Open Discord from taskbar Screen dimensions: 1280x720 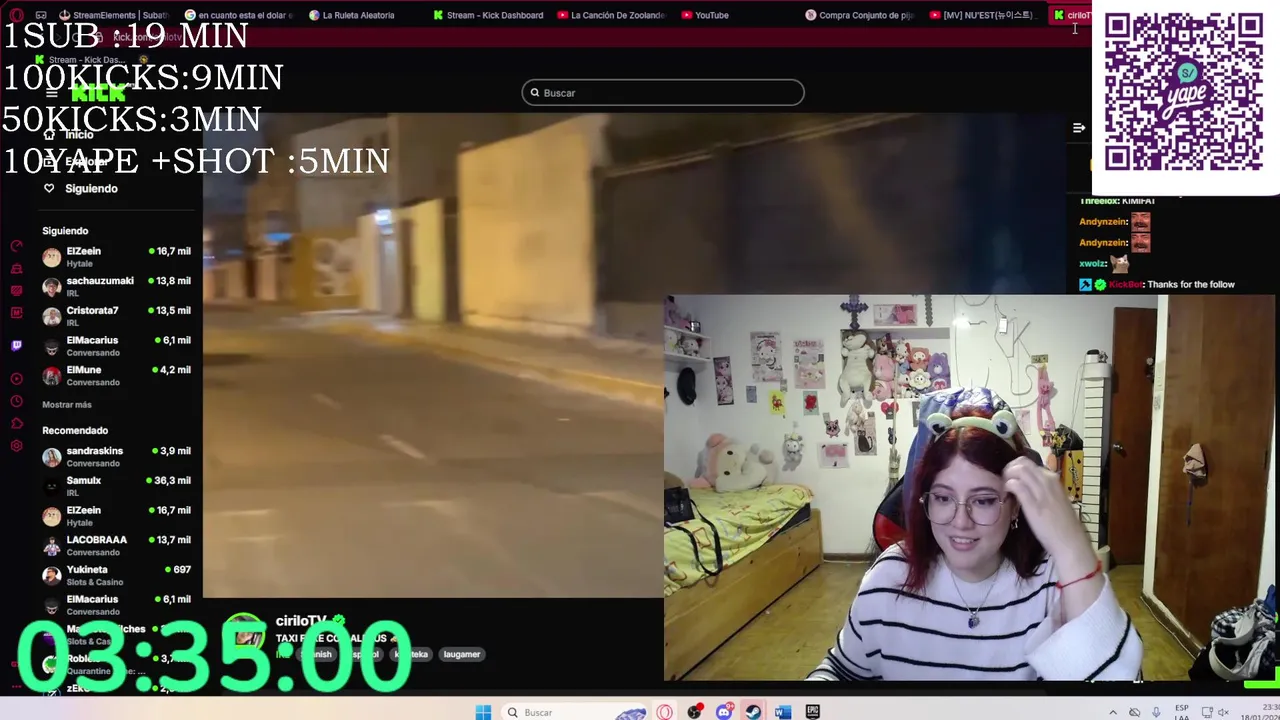click(724, 712)
